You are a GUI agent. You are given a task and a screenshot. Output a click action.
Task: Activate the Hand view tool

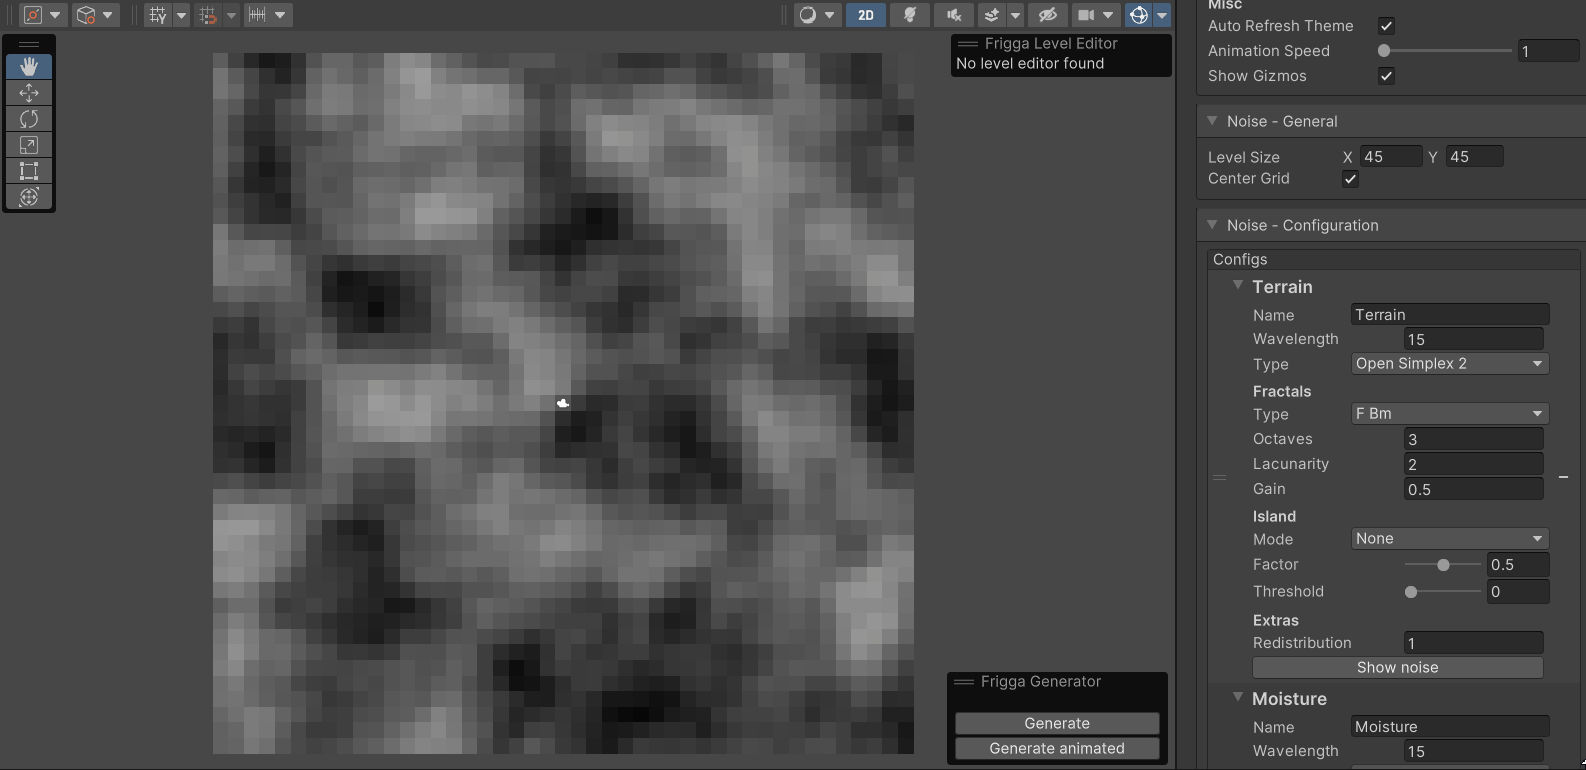pos(29,67)
